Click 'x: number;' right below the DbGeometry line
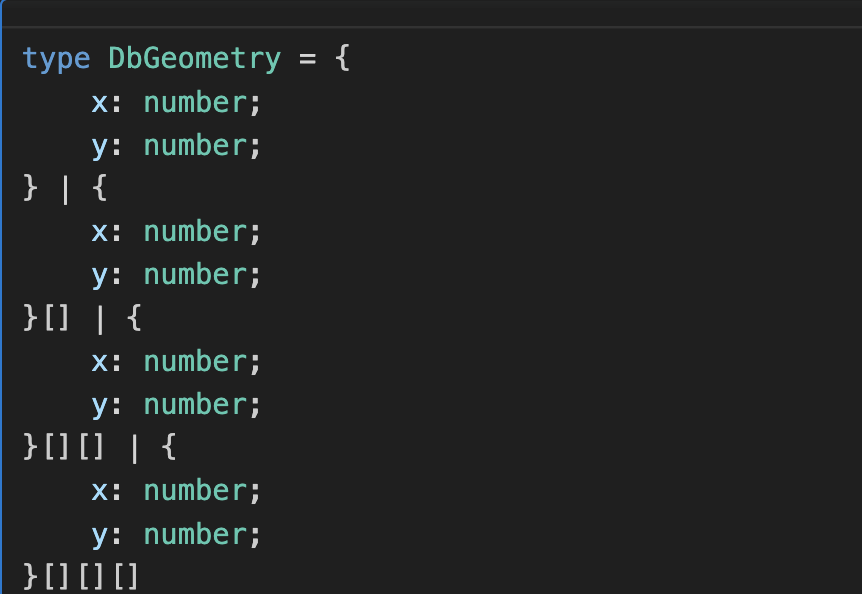Image resolution: width=862 pixels, height=594 pixels. (x=176, y=103)
